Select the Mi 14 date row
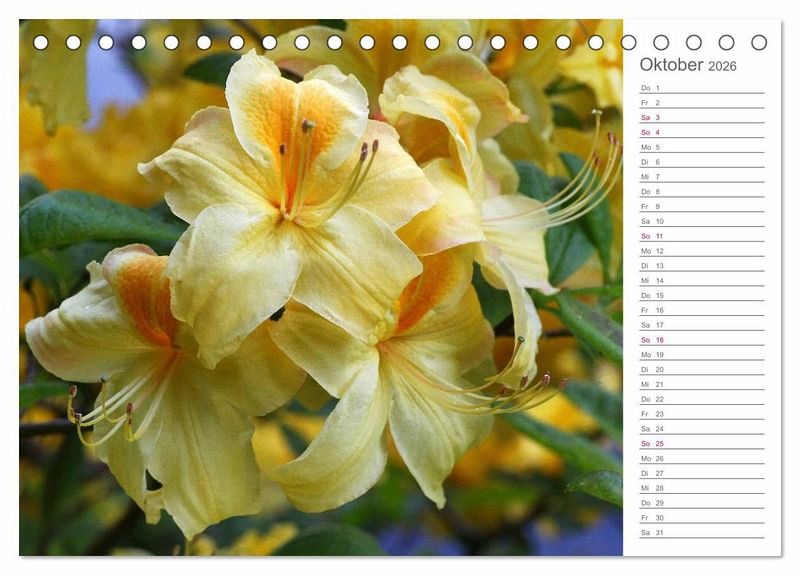The height and width of the screenshot is (575, 800). (701, 281)
